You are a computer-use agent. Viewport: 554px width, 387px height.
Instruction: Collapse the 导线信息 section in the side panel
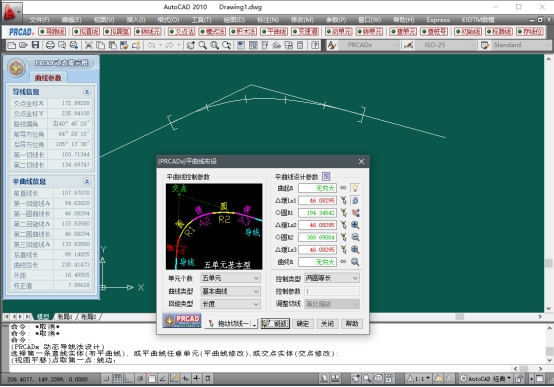[87, 92]
